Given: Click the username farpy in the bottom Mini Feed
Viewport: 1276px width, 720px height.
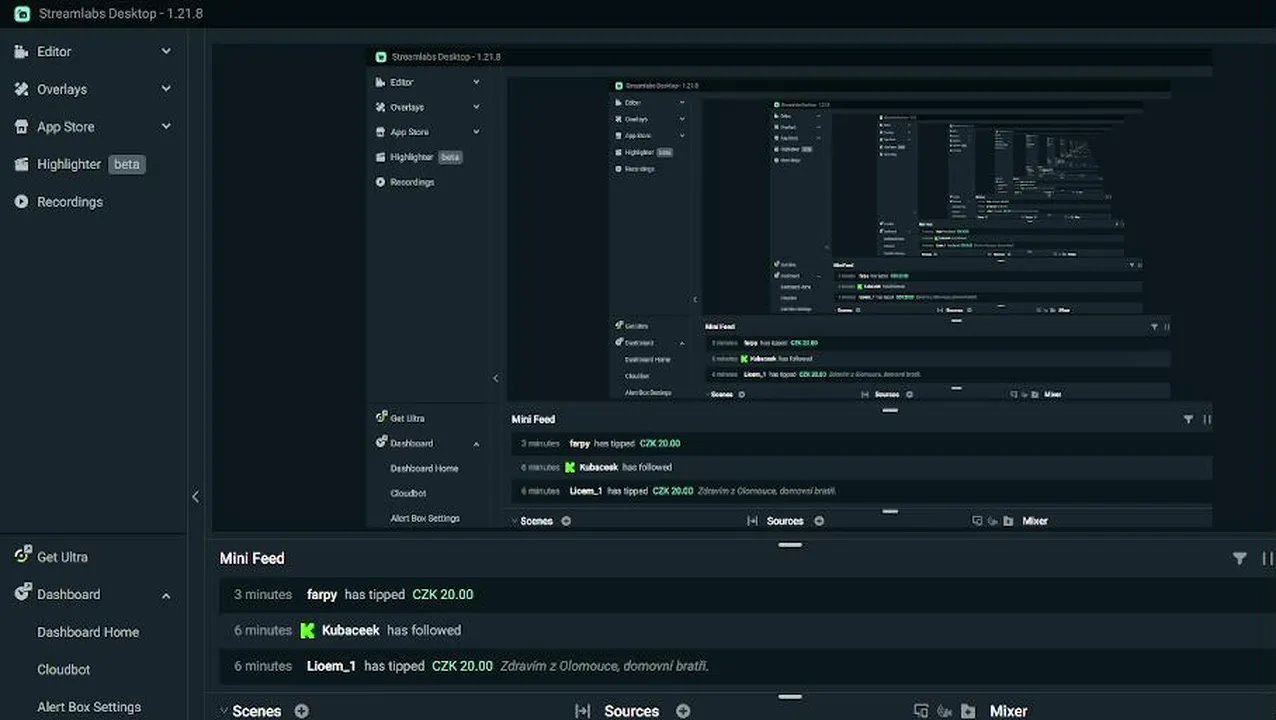Looking at the screenshot, I should coord(322,594).
